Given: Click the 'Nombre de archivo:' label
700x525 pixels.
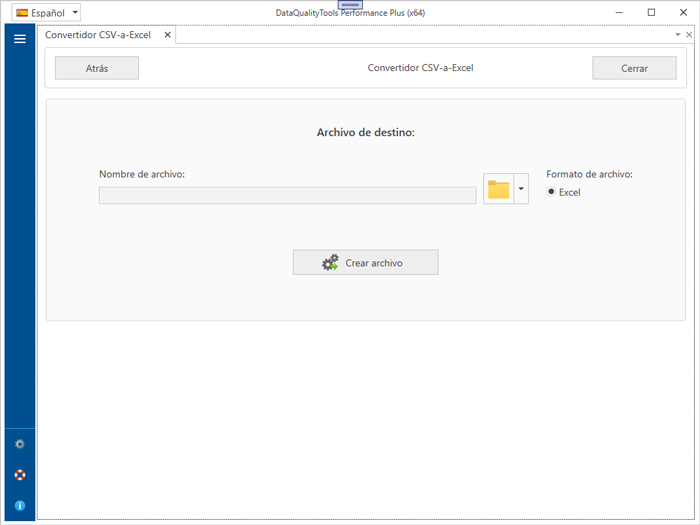Looking at the screenshot, I should click(x=142, y=175).
